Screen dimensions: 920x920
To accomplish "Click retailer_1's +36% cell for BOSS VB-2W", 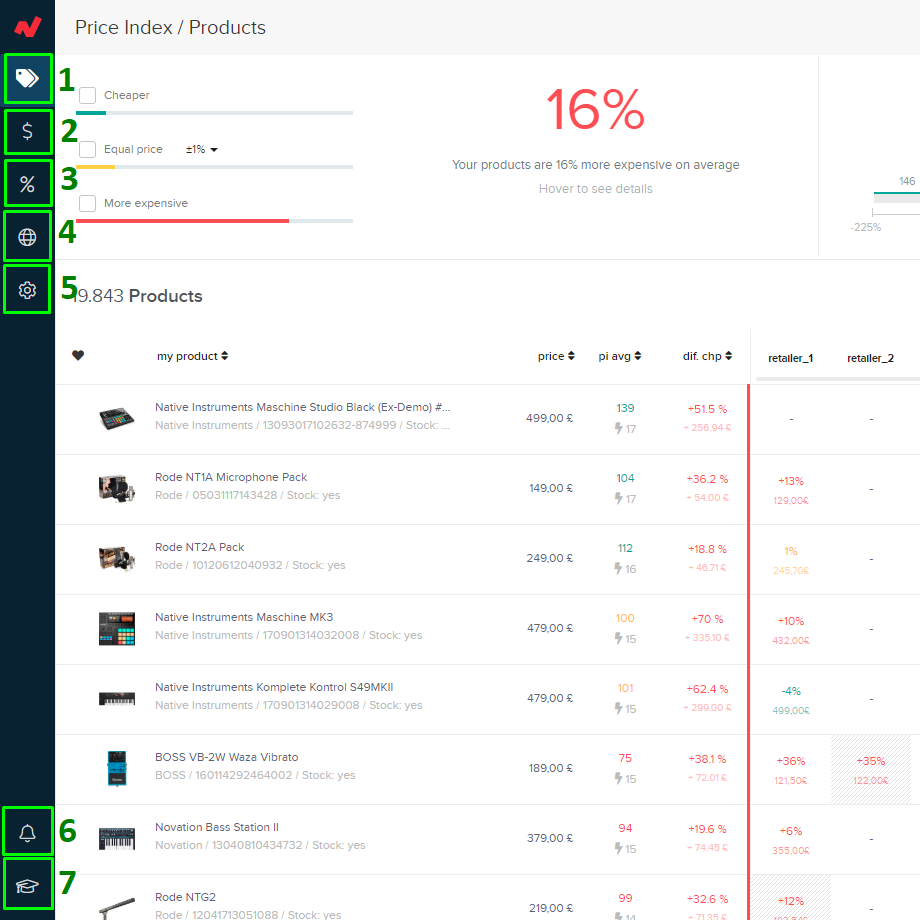I will (790, 769).
